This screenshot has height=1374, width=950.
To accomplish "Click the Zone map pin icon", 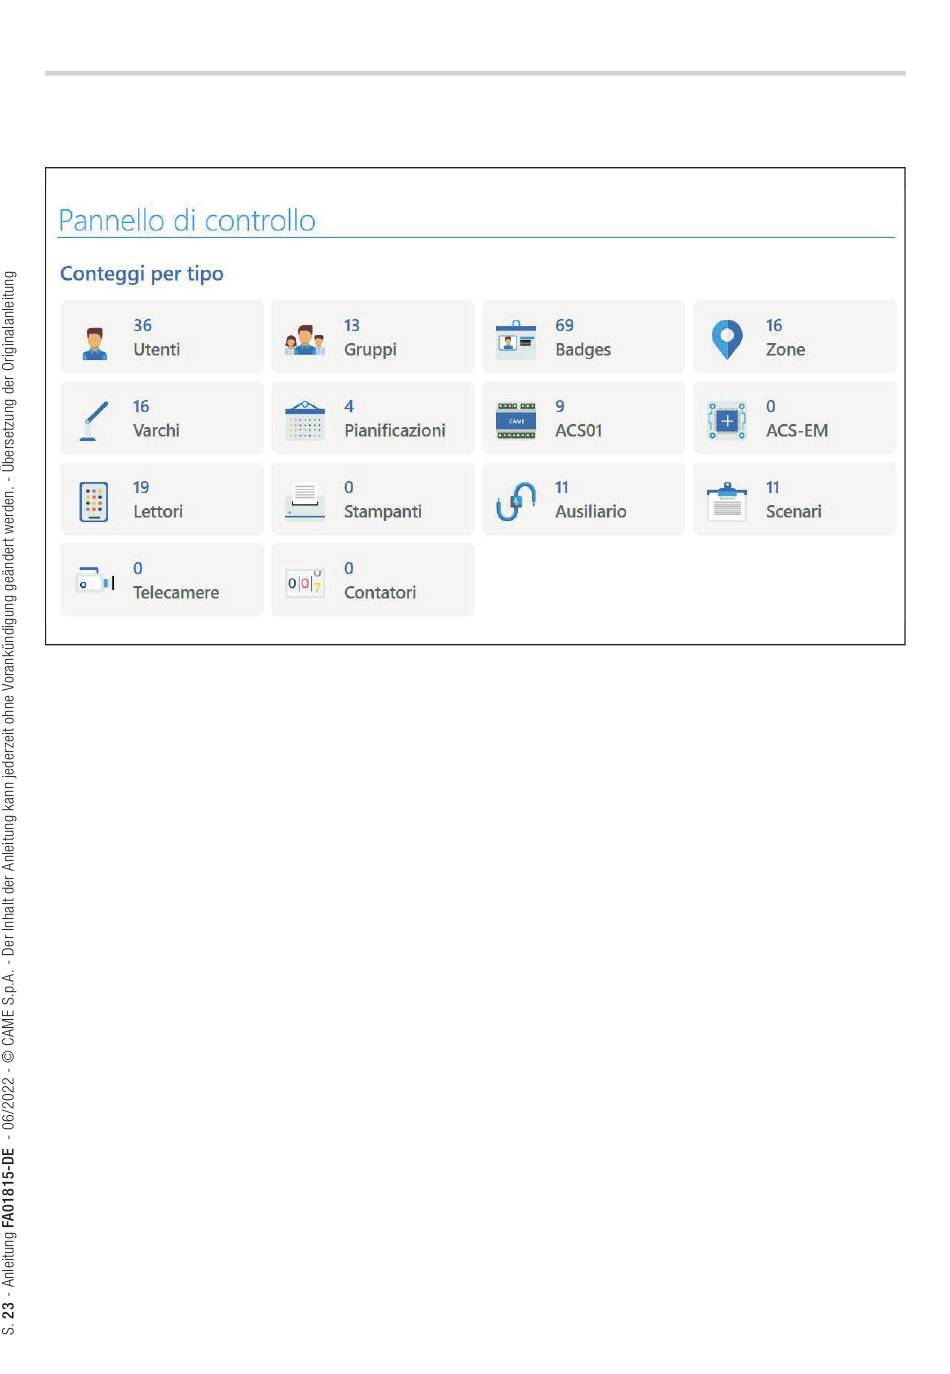I will click(727, 340).
